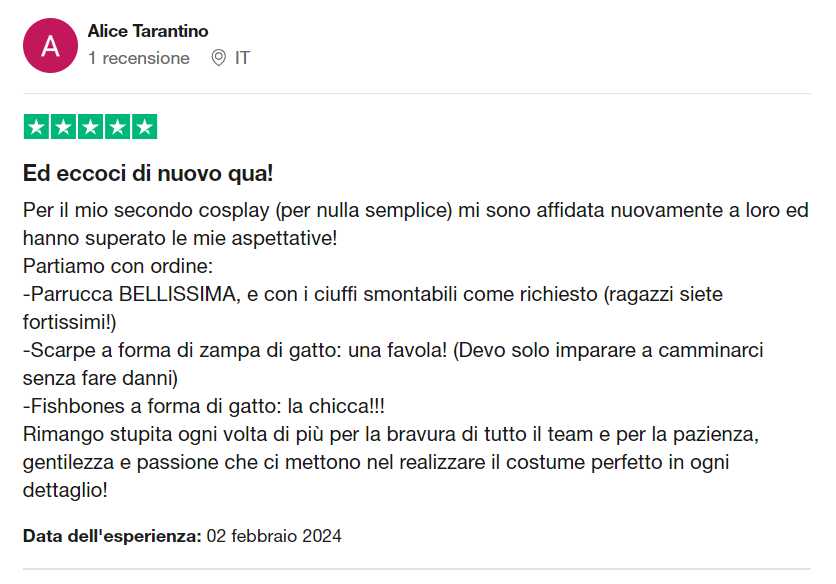The image size is (836, 584).
Task: Click the first review sentence about 'secondo cosplay'
Action: pyautogui.click(x=416, y=224)
